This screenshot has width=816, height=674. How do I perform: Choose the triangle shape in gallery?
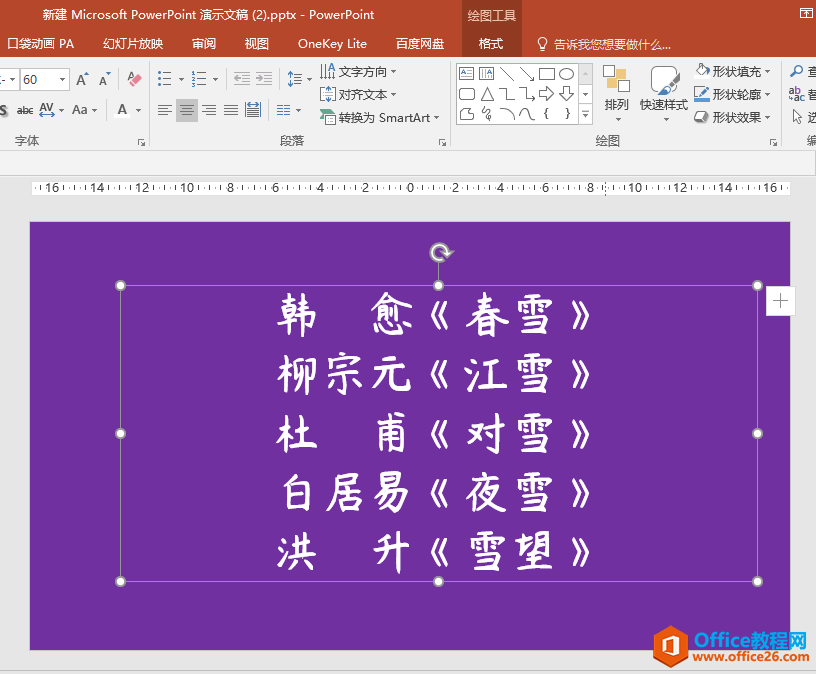tap(487, 94)
